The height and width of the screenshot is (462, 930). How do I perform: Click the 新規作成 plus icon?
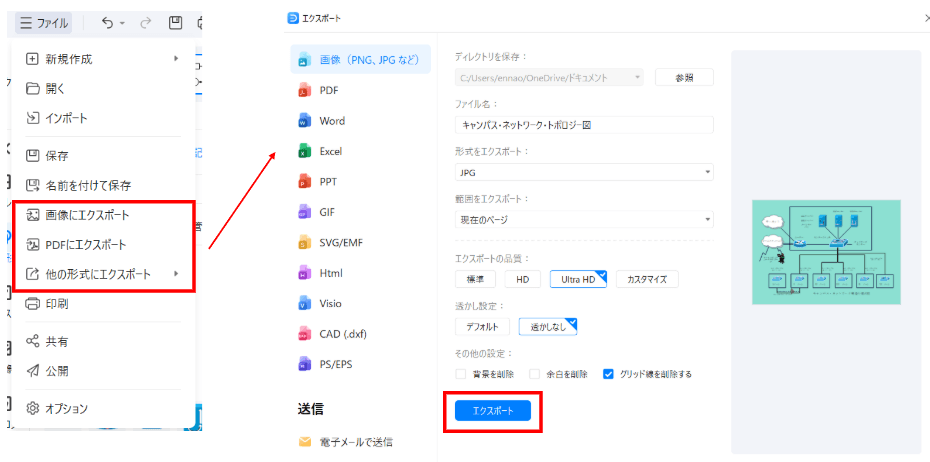(33, 59)
